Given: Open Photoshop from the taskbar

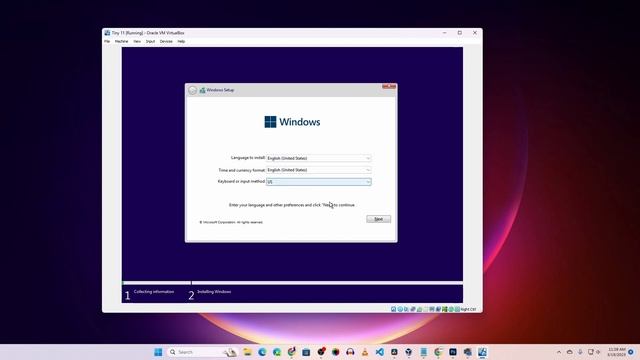Looking at the screenshot, I should (453, 352).
